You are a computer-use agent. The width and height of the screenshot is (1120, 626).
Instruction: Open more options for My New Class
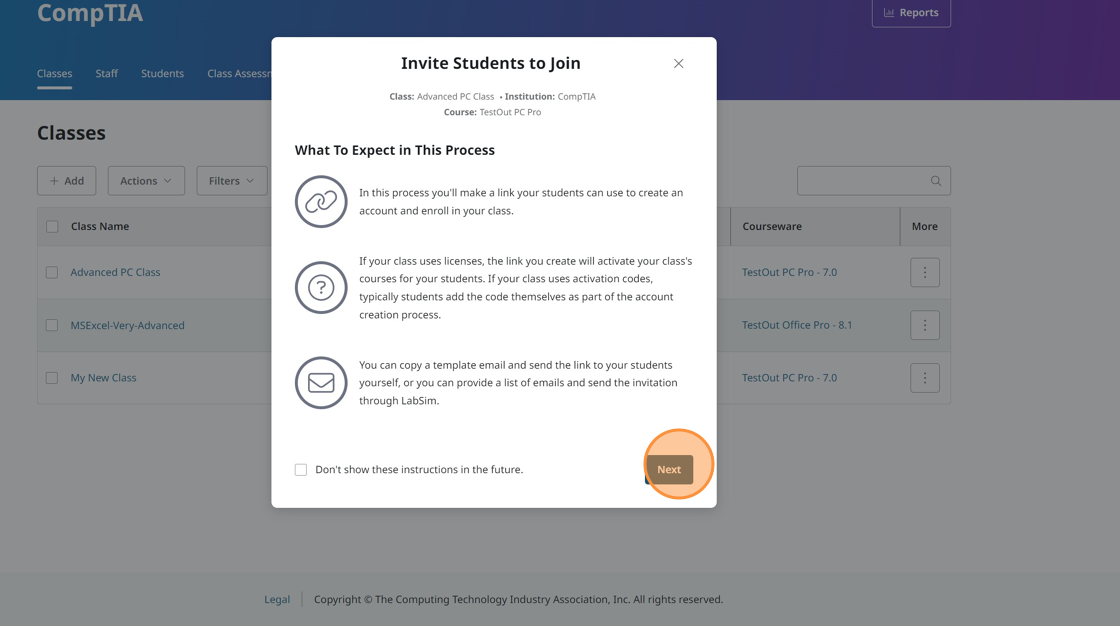click(x=924, y=378)
